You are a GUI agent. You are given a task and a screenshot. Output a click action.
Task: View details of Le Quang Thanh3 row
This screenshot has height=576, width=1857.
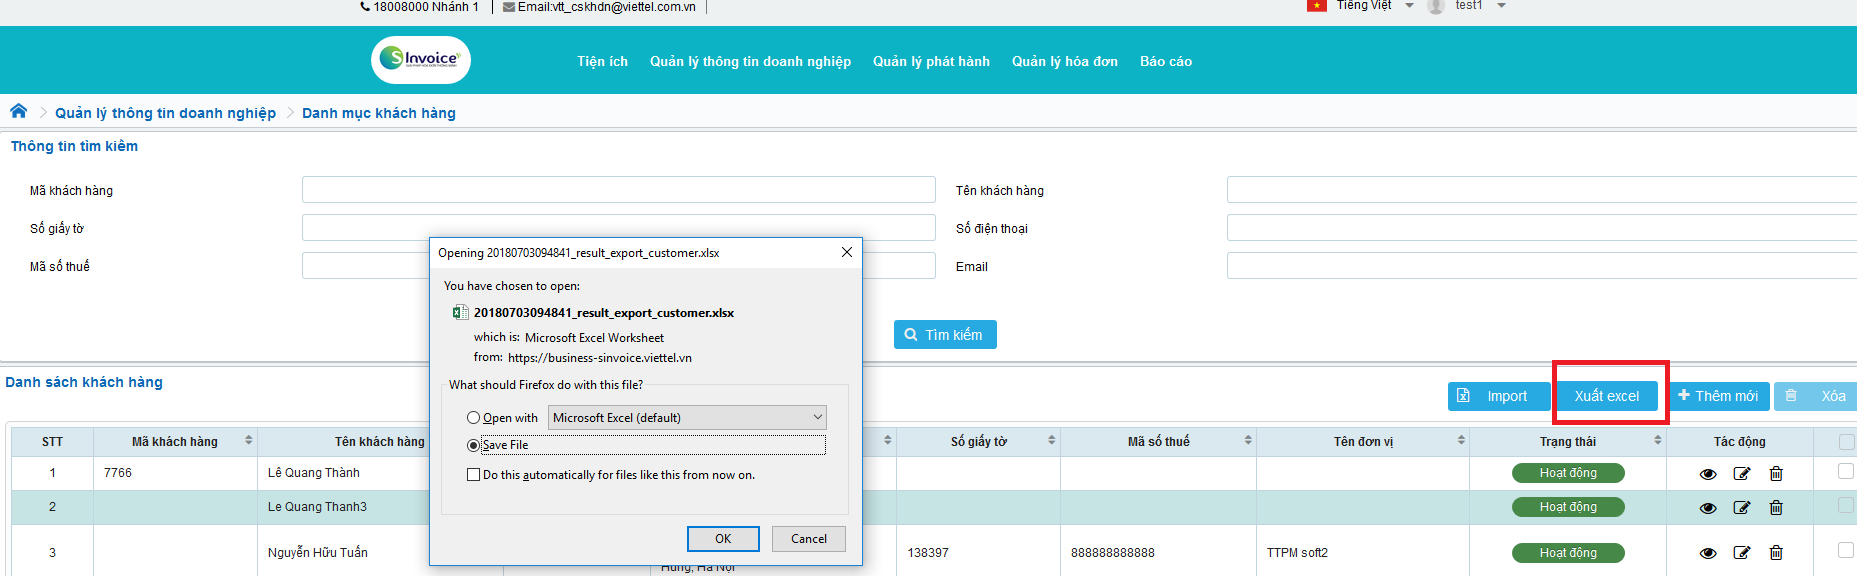[x=1708, y=508]
